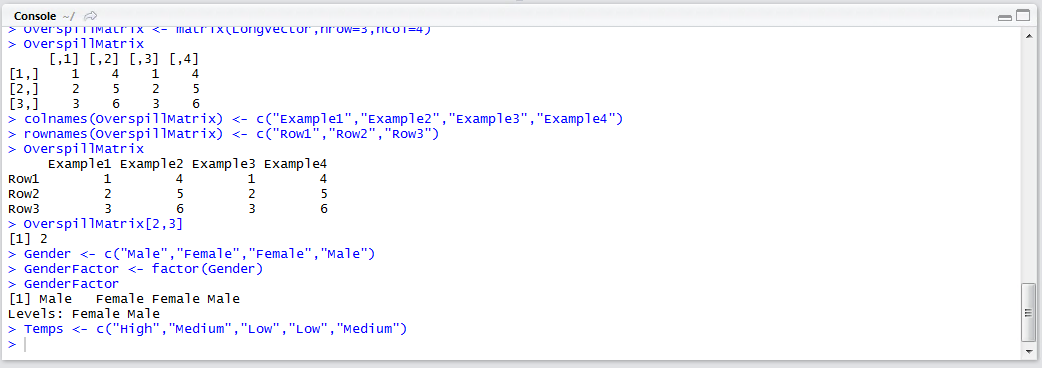Click the colnames(OverspillMatrix) command line

[315, 120]
